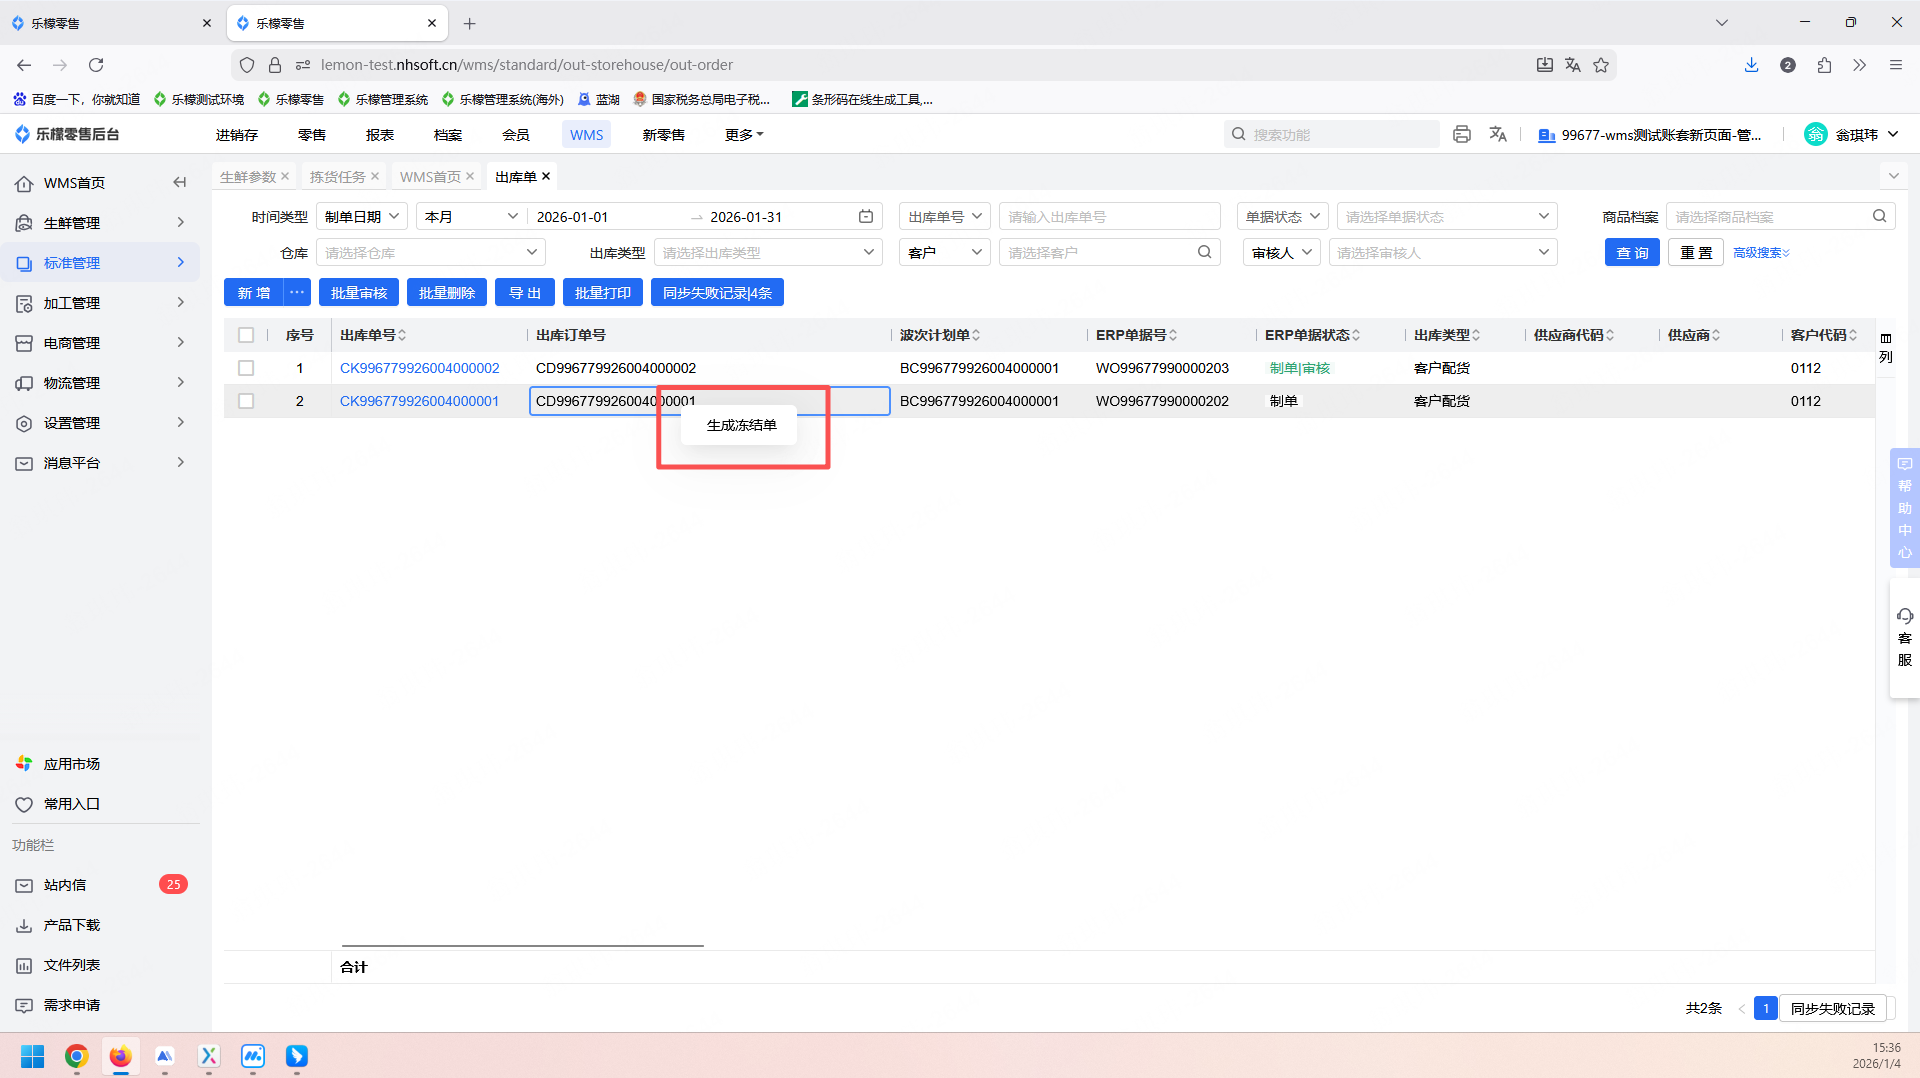The width and height of the screenshot is (1920, 1078).
Task: Open the calendar date picker icon
Action: click(866, 217)
